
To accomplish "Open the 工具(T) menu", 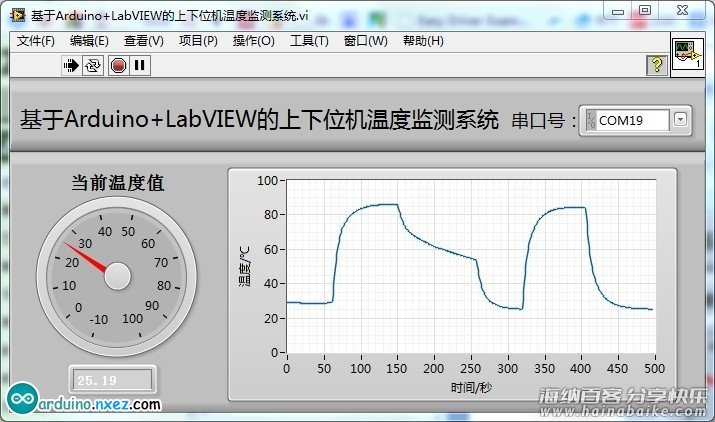I will tap(309, 41).
